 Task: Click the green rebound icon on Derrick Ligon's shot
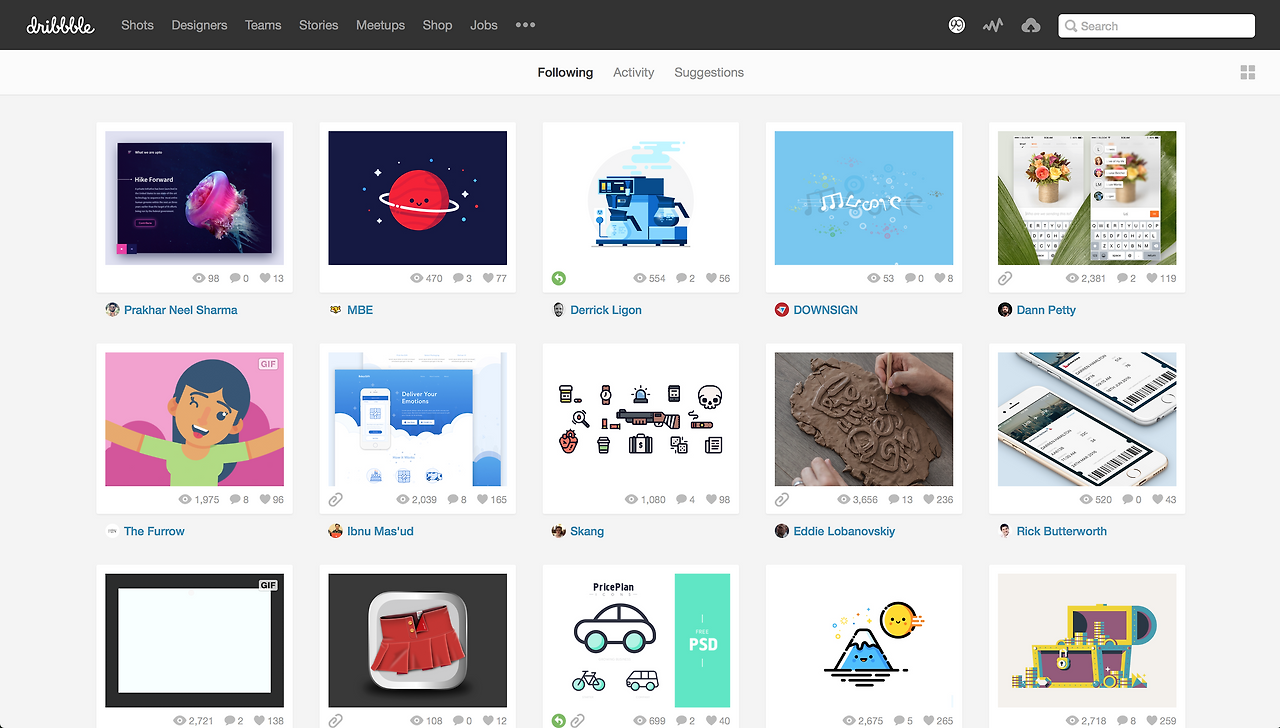click(x=559, y=278)
